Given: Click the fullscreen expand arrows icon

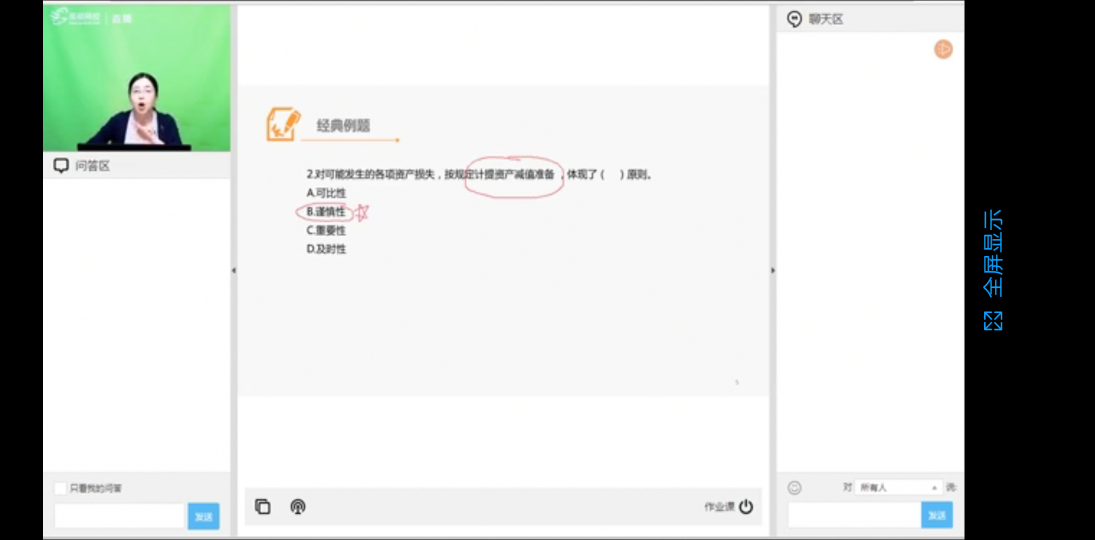Looking at the screenshot, I should (993, 321).
